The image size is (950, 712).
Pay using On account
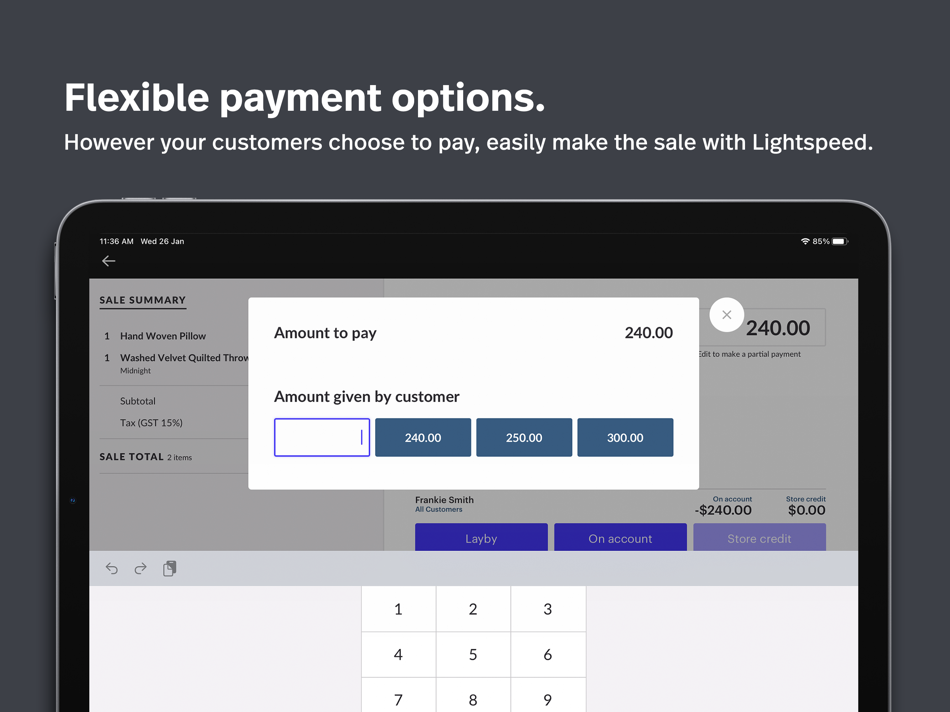tap(620, 537)
